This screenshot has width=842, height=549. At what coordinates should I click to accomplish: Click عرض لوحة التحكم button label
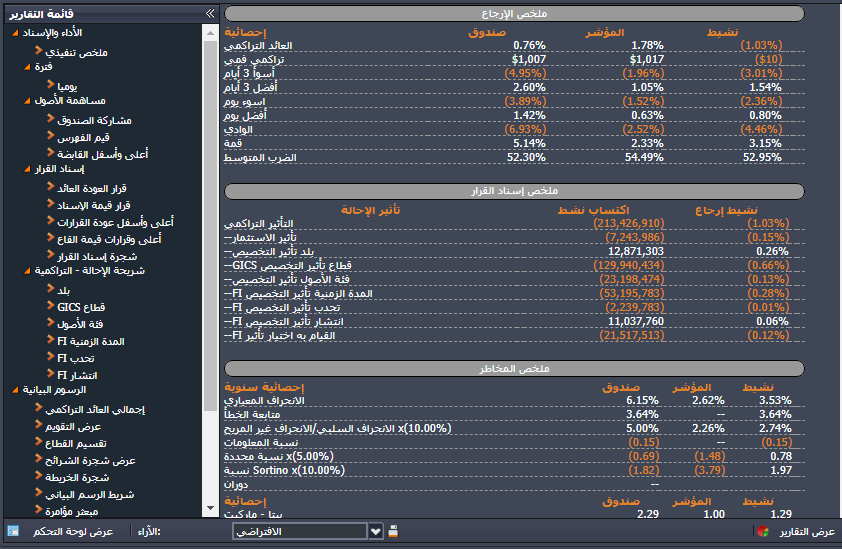tap(73, 531)
